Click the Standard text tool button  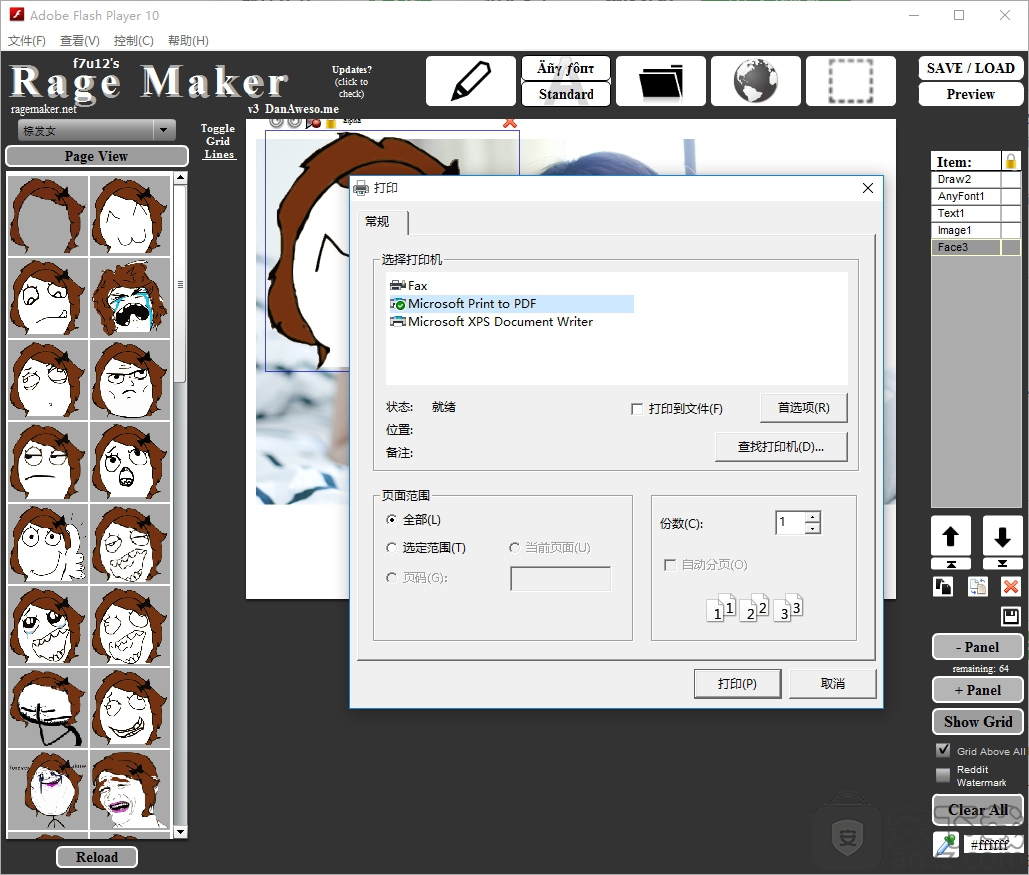point(566,94)
